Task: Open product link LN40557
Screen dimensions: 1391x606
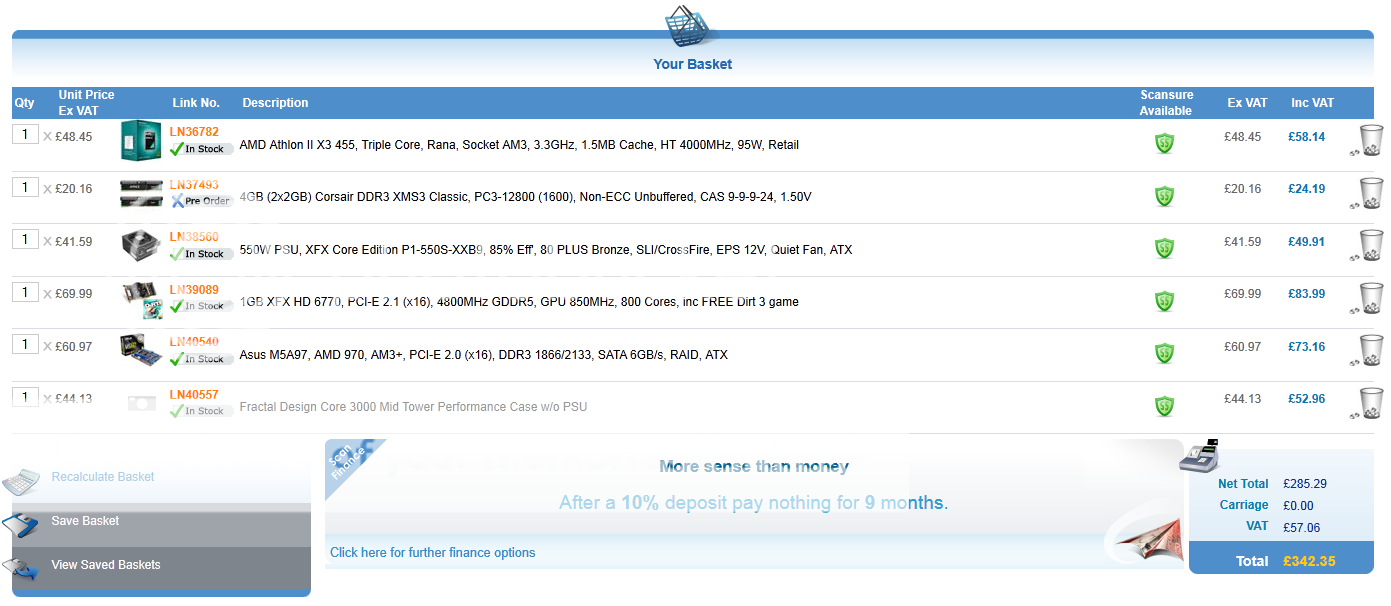Action: (194, 395)
